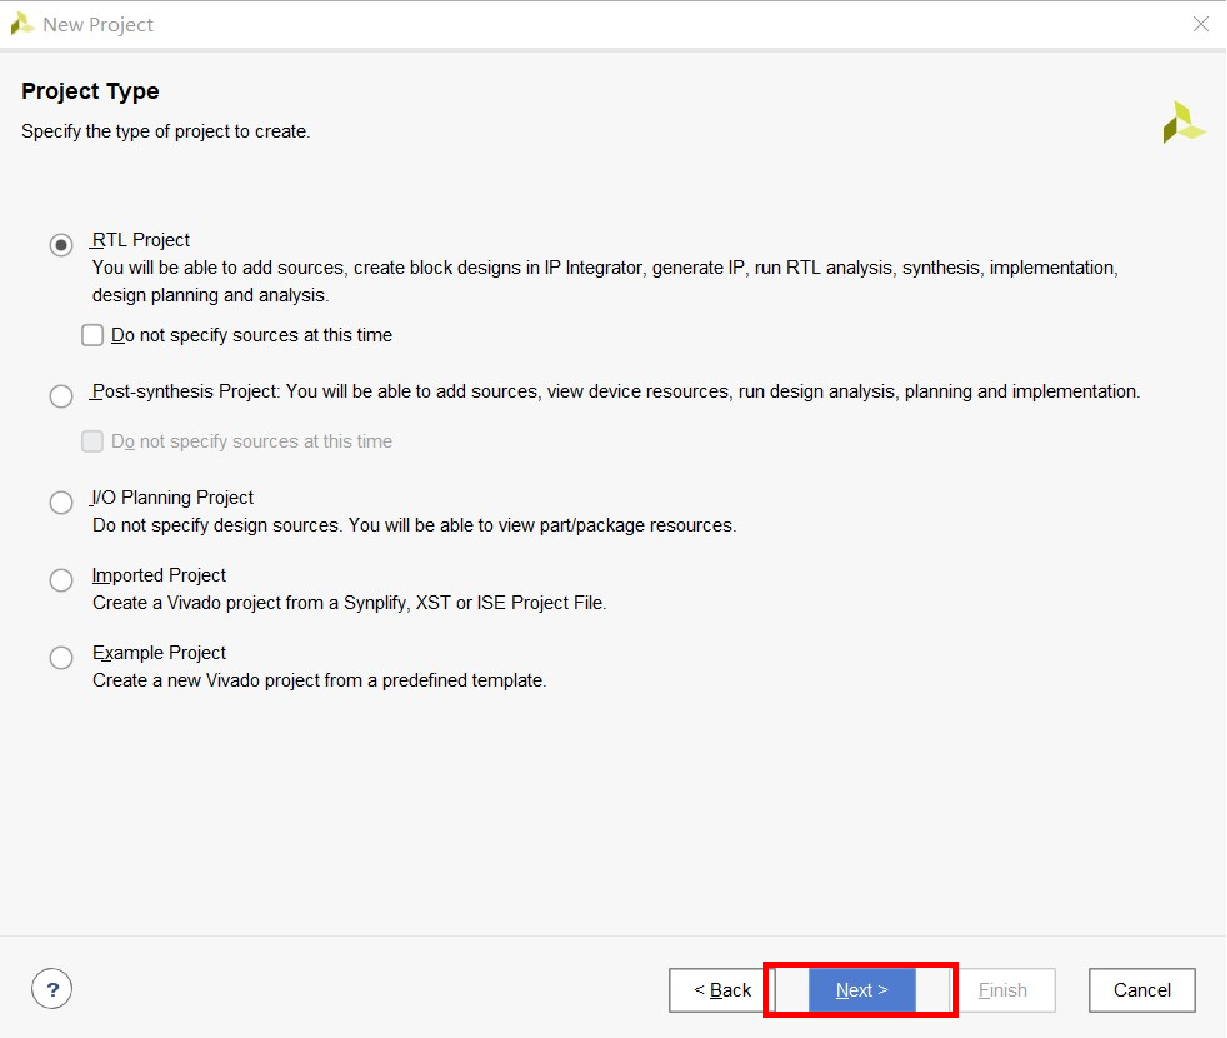
Task: Click the Vivado logo in title bar
Action: tap(22, 24)
